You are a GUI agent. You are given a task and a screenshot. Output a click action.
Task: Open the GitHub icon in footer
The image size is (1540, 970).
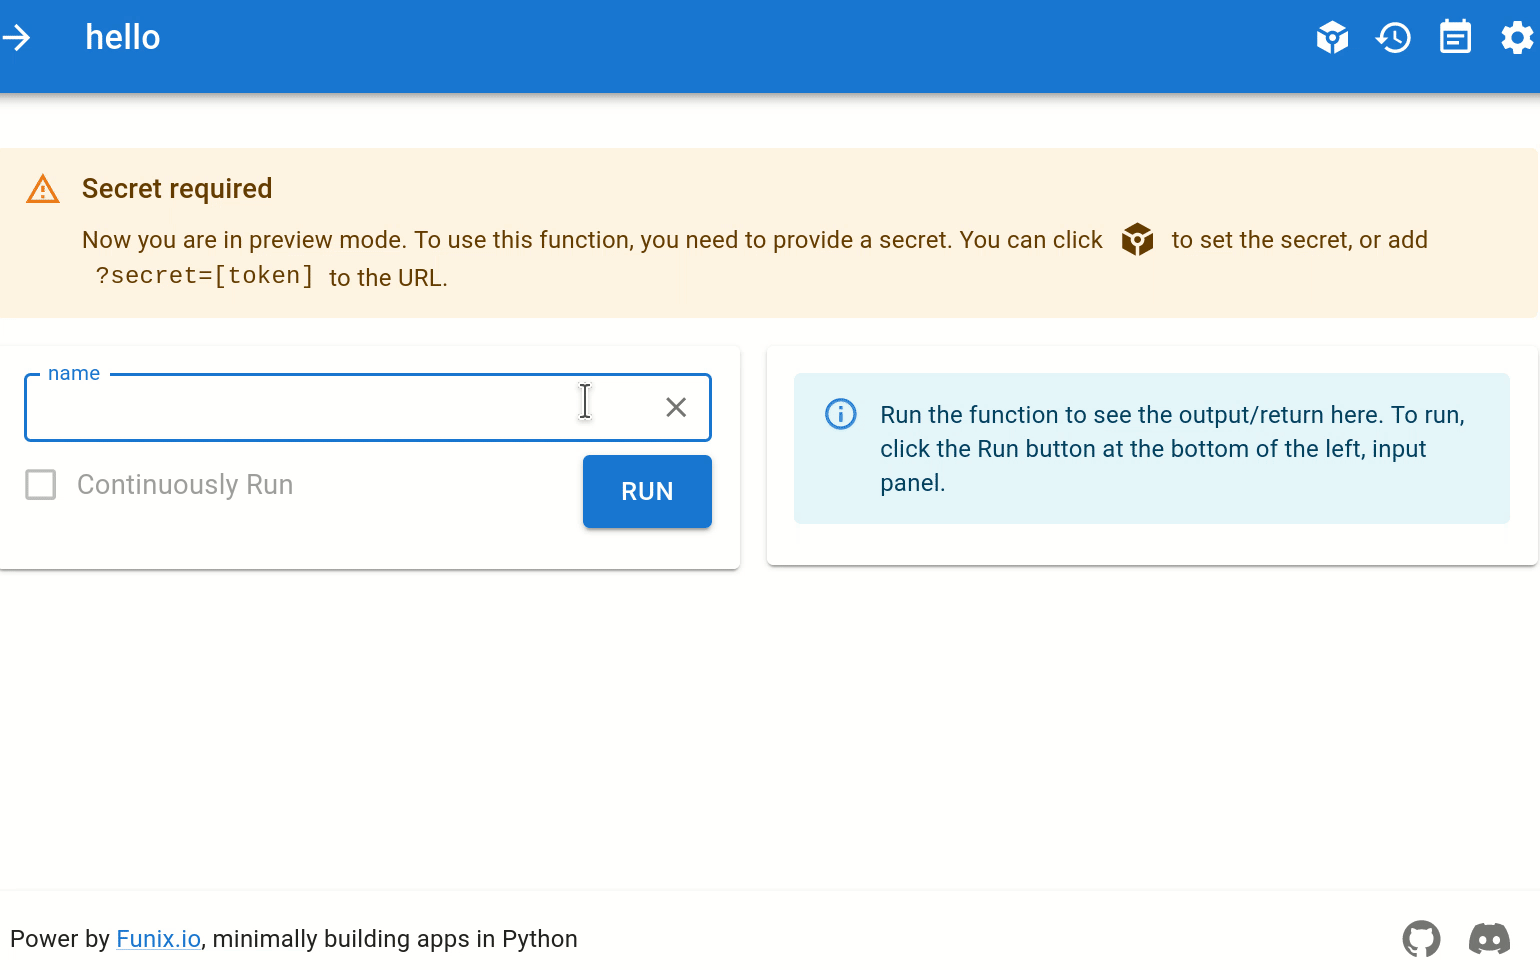click(x=1421, y=939)
